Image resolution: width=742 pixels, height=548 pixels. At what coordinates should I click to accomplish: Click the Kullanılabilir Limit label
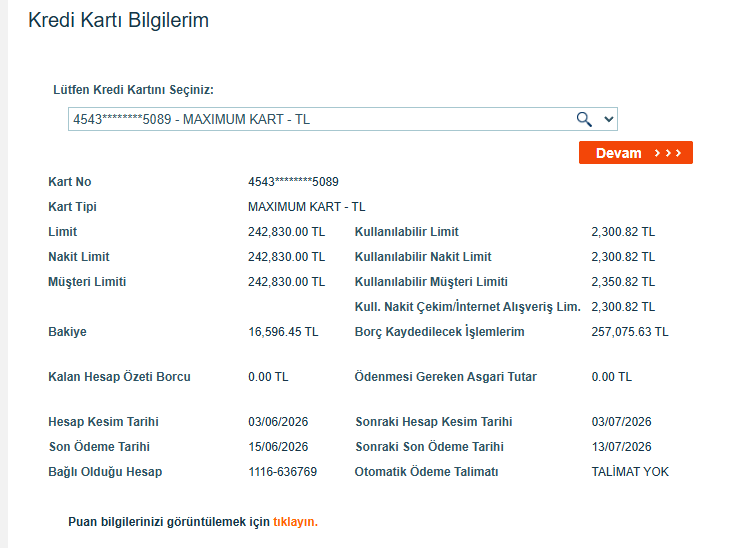[406, 232]
